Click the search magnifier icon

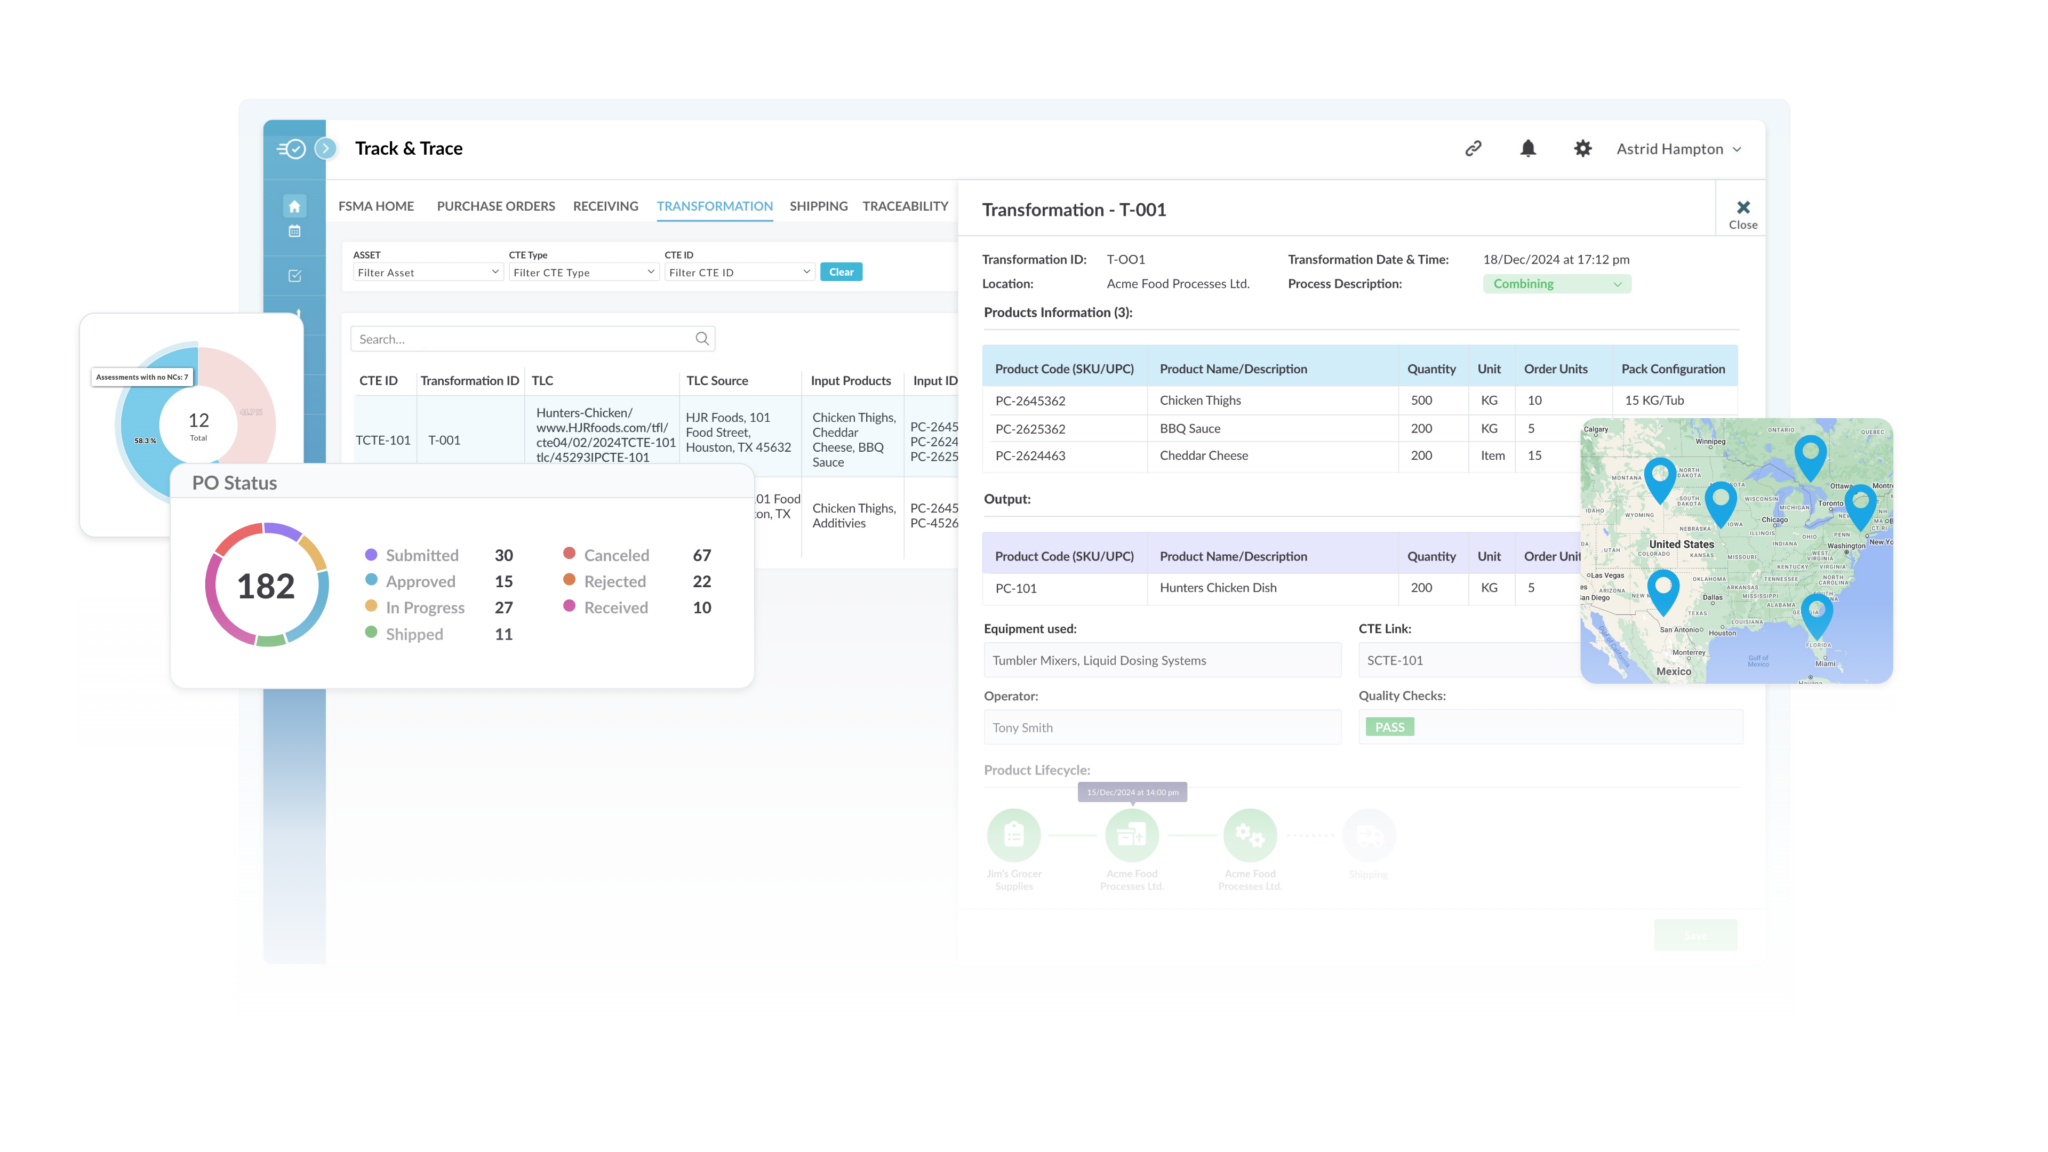(702, 339)
